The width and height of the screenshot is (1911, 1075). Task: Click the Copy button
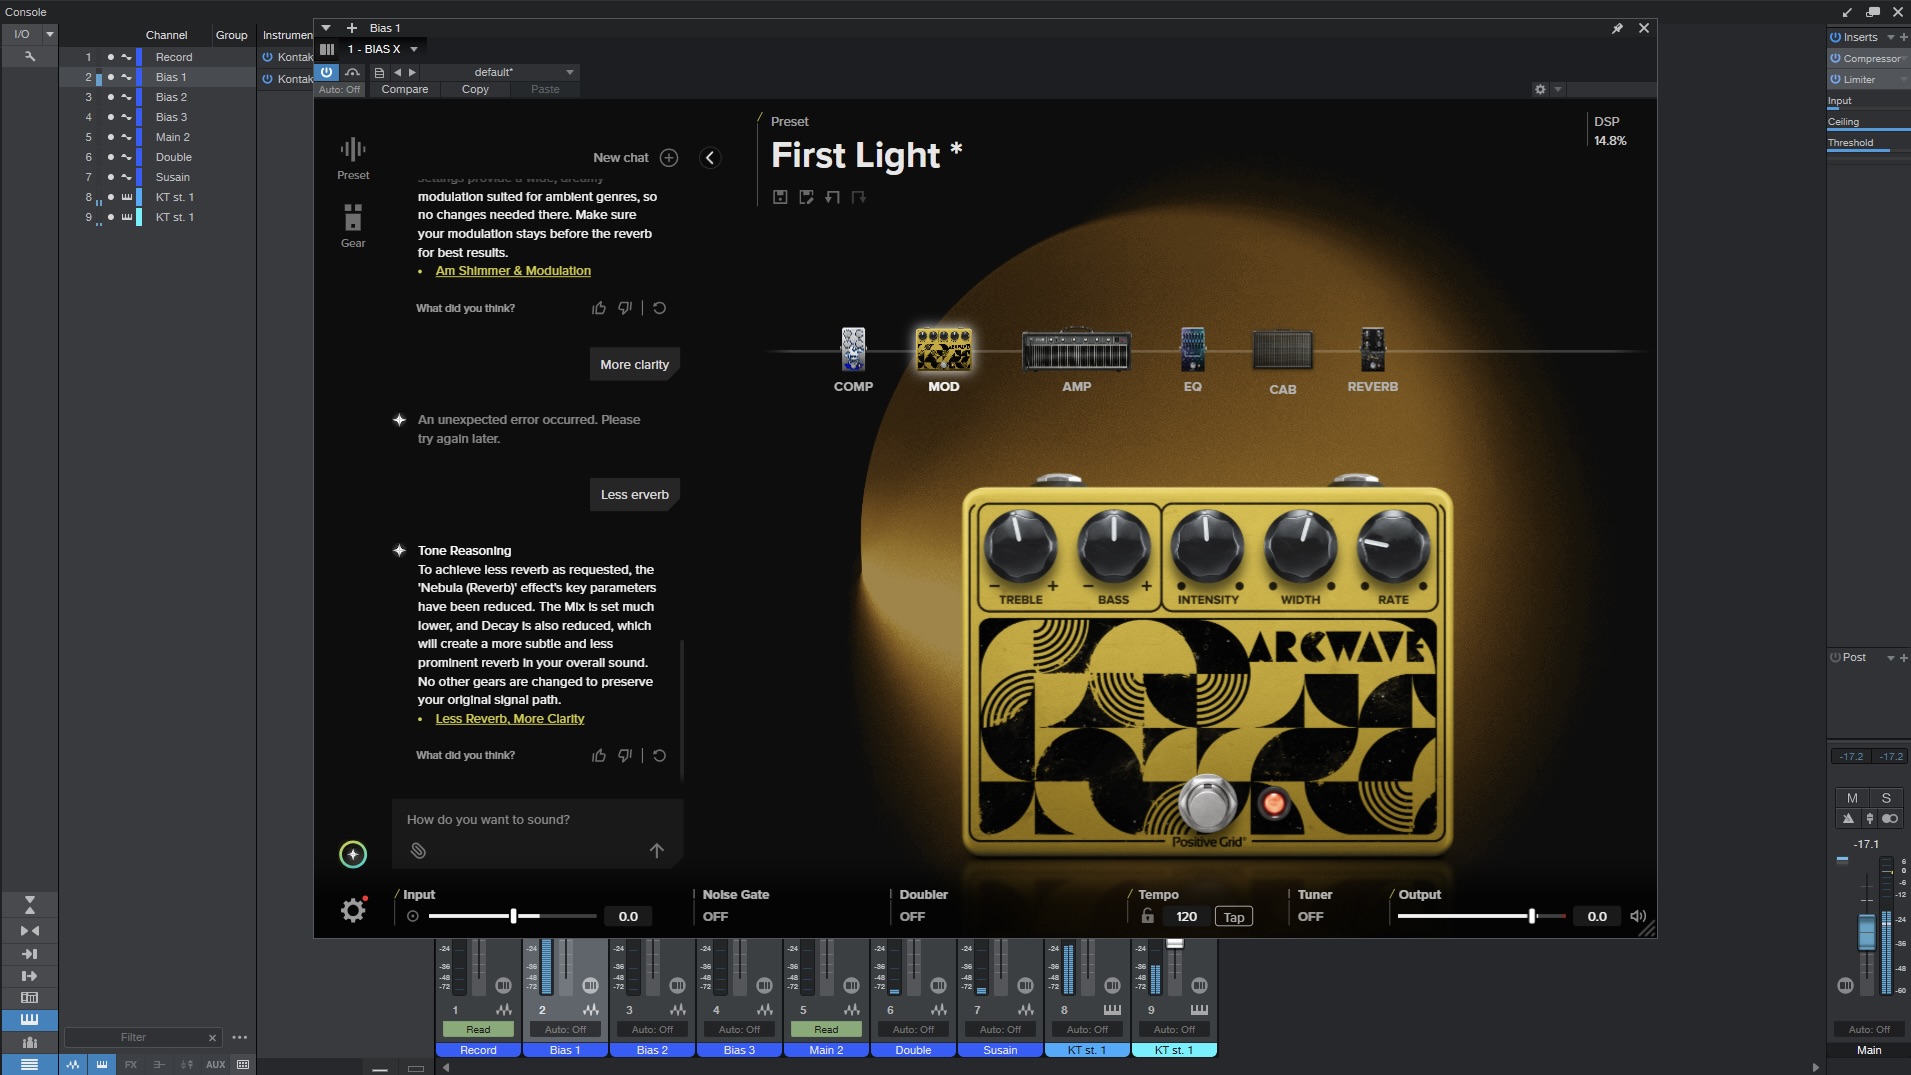click(475, 89)
